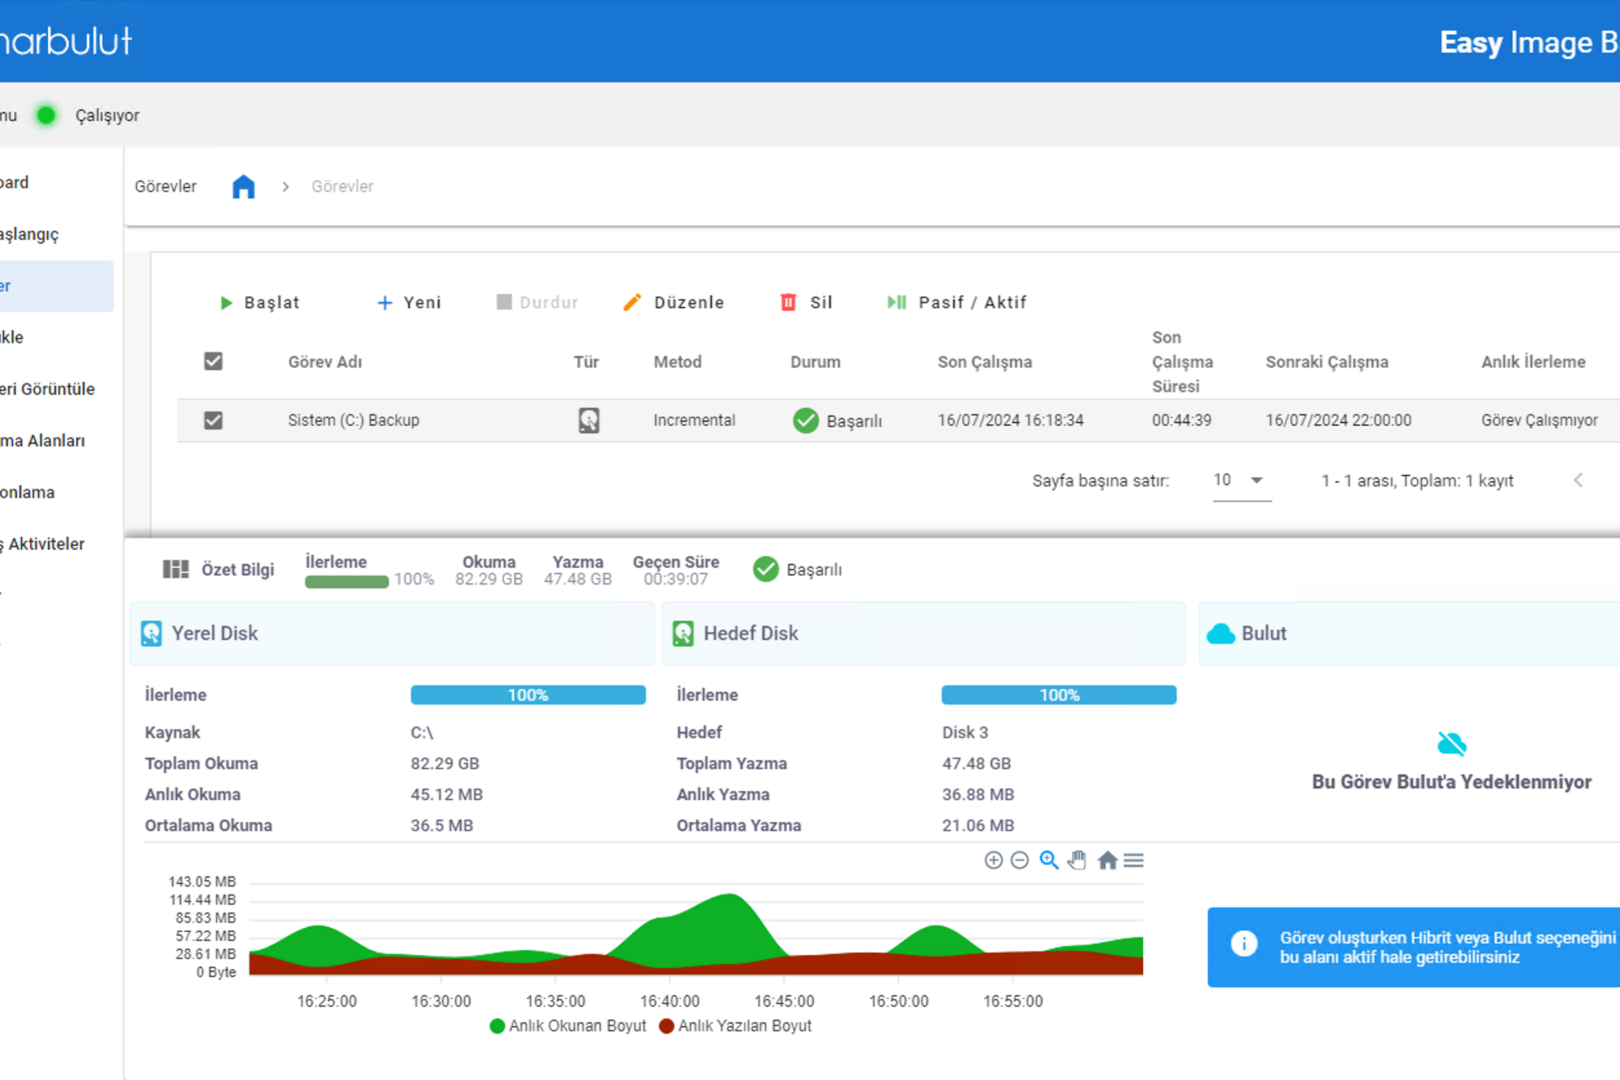Toggle the select-all tasks header checkbox
The image size is (1620, 1080).
point(213,361)
